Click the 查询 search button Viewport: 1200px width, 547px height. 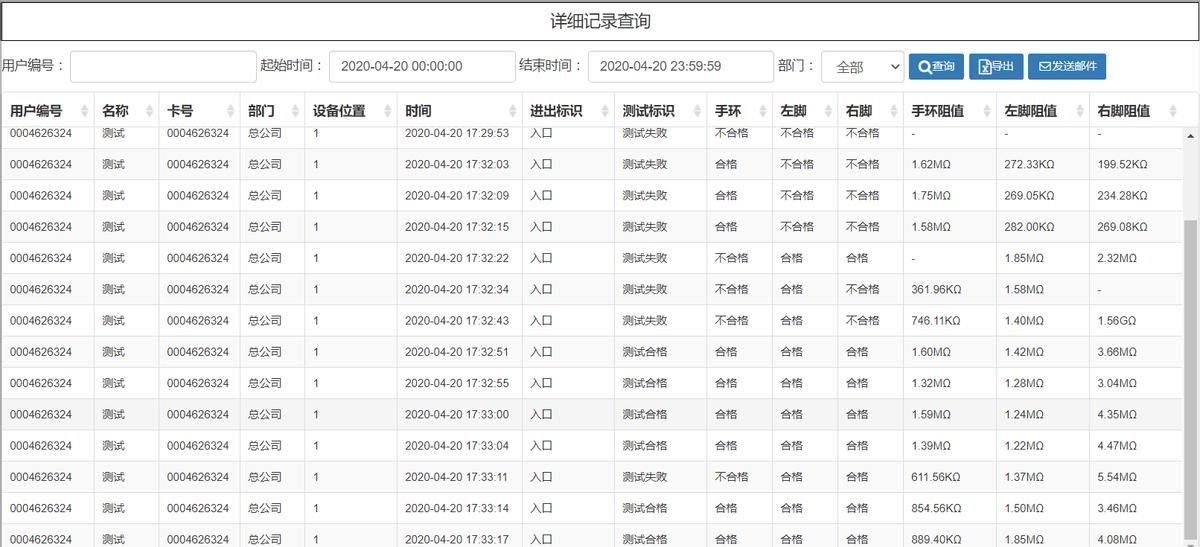click(x=936, y=67)
